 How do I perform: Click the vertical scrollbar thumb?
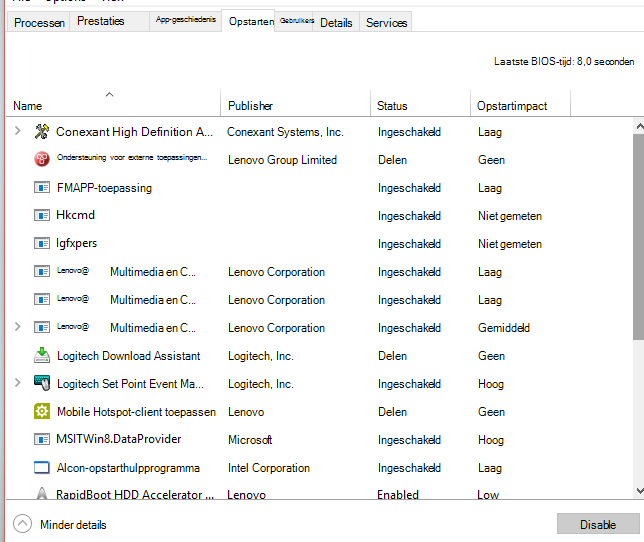[638, 237]
